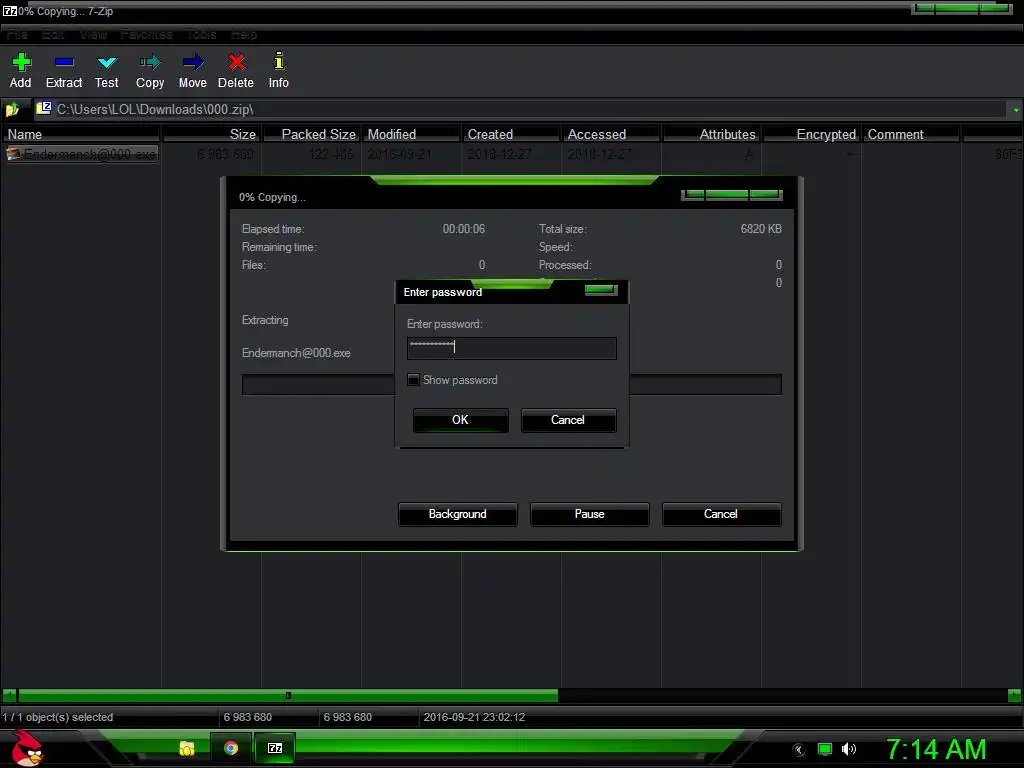Viewport: 1024px width, 768px height.
Task: Open File Explorer from the taskbar
Action: 187,748
